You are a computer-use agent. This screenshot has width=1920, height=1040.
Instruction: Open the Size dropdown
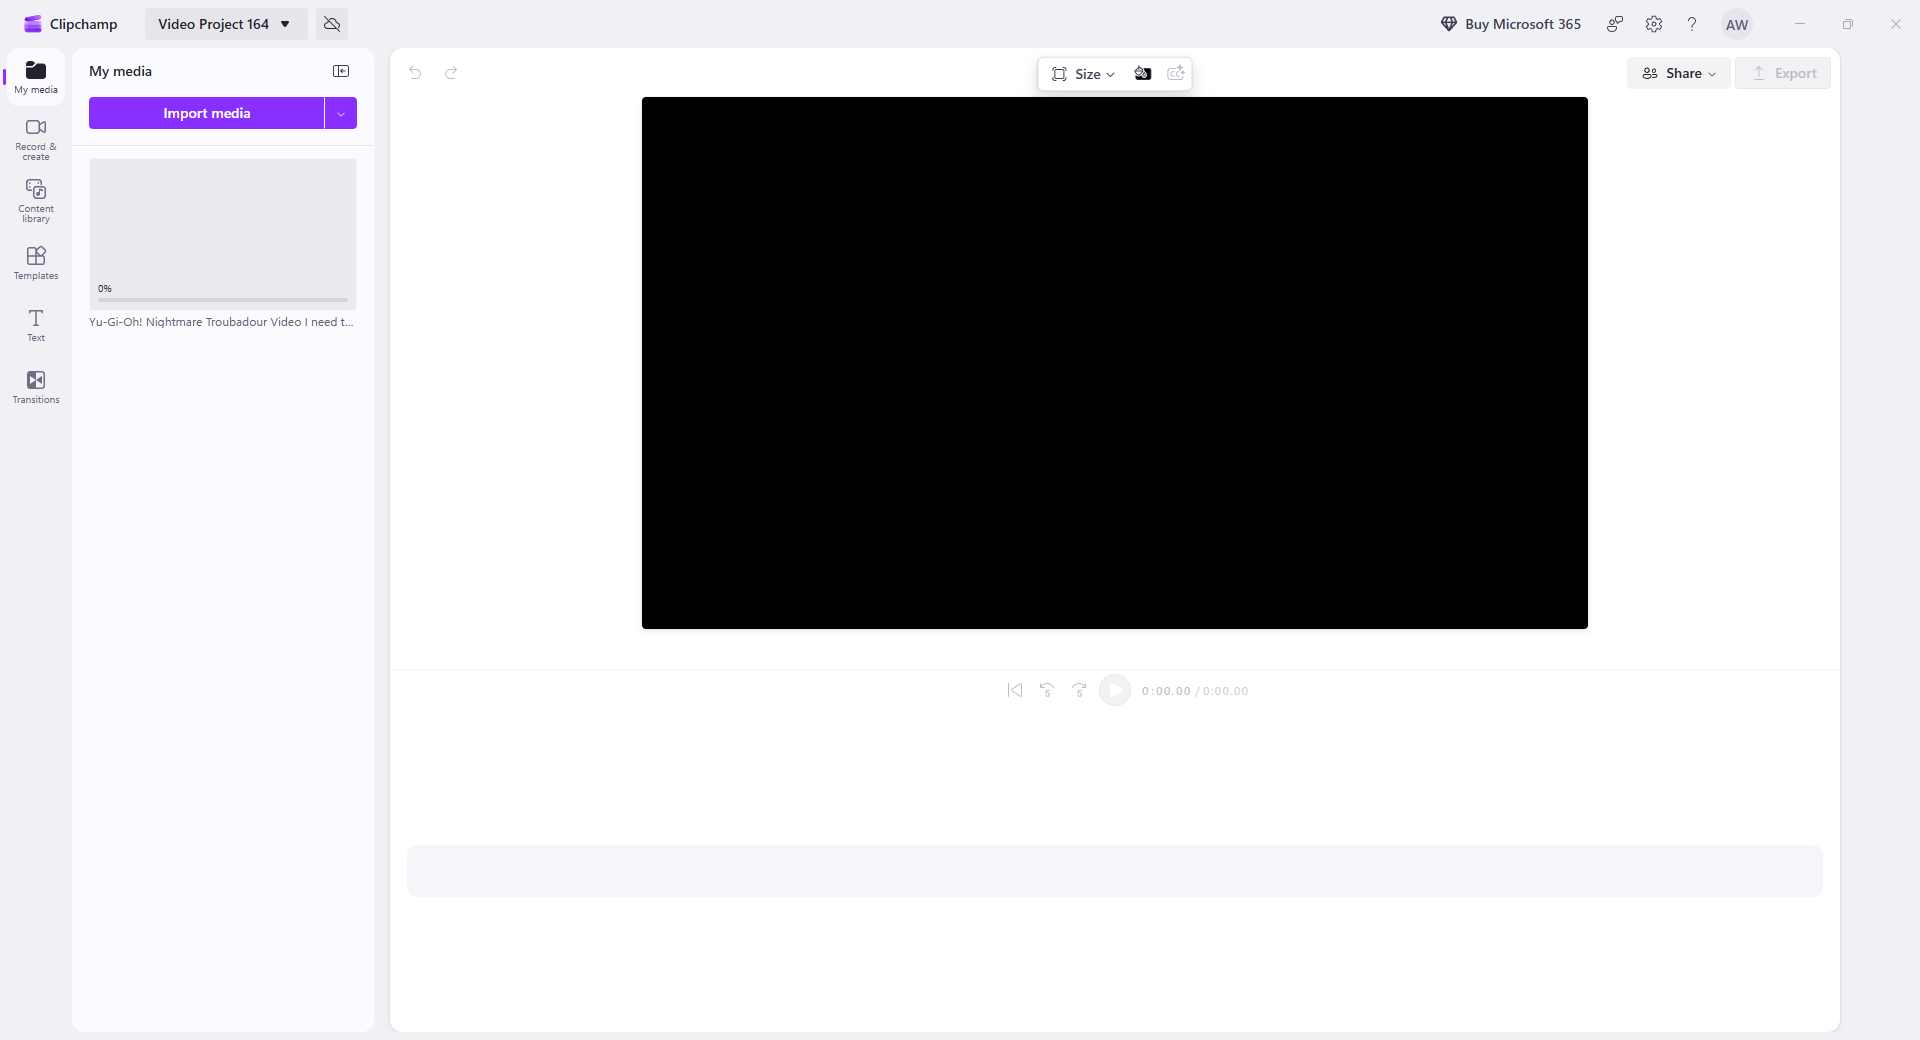click(1083, 74)
